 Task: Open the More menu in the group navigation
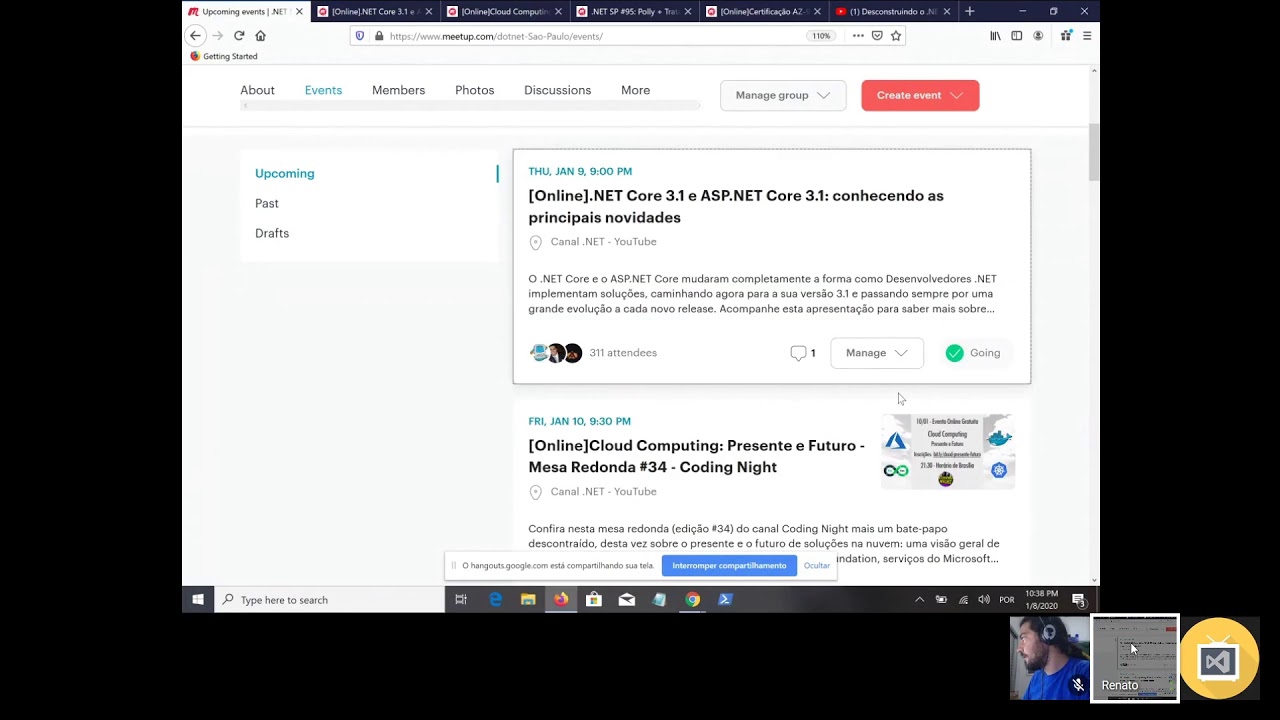point(635,90)
